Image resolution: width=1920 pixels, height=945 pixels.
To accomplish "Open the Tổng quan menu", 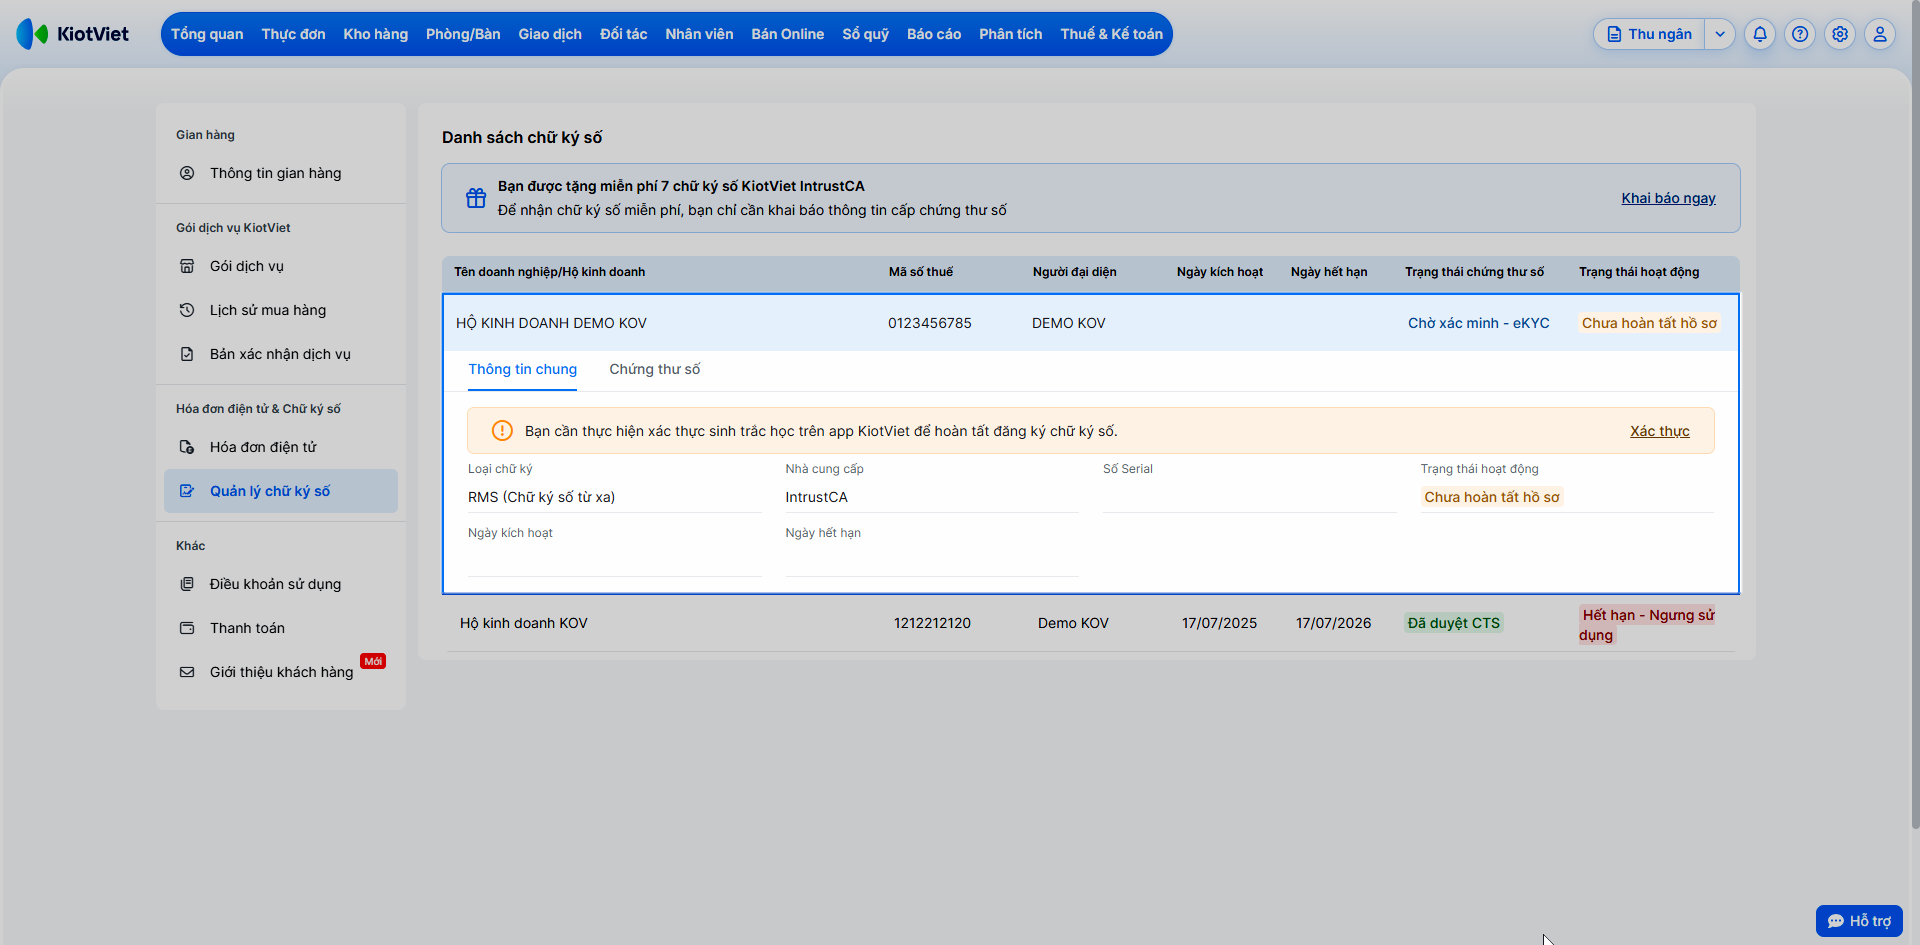I will [207, 34].
